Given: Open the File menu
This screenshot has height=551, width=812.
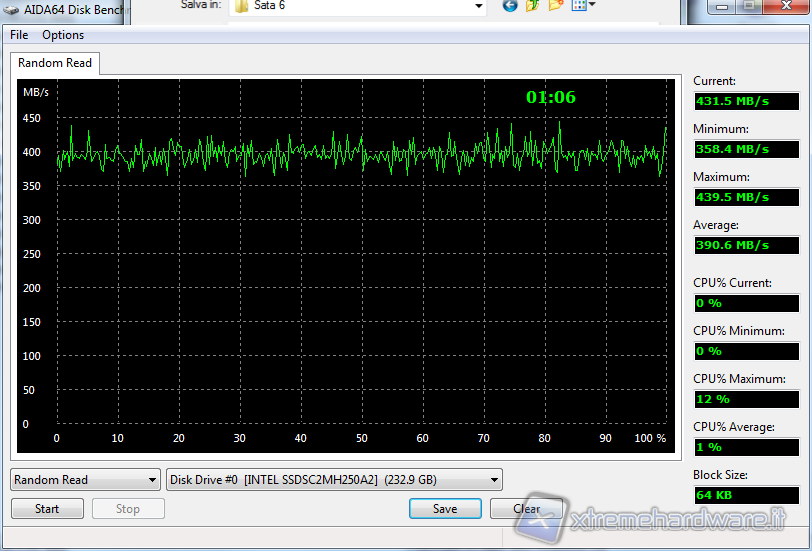Looking at the screenshot, I should click(19, 35).
